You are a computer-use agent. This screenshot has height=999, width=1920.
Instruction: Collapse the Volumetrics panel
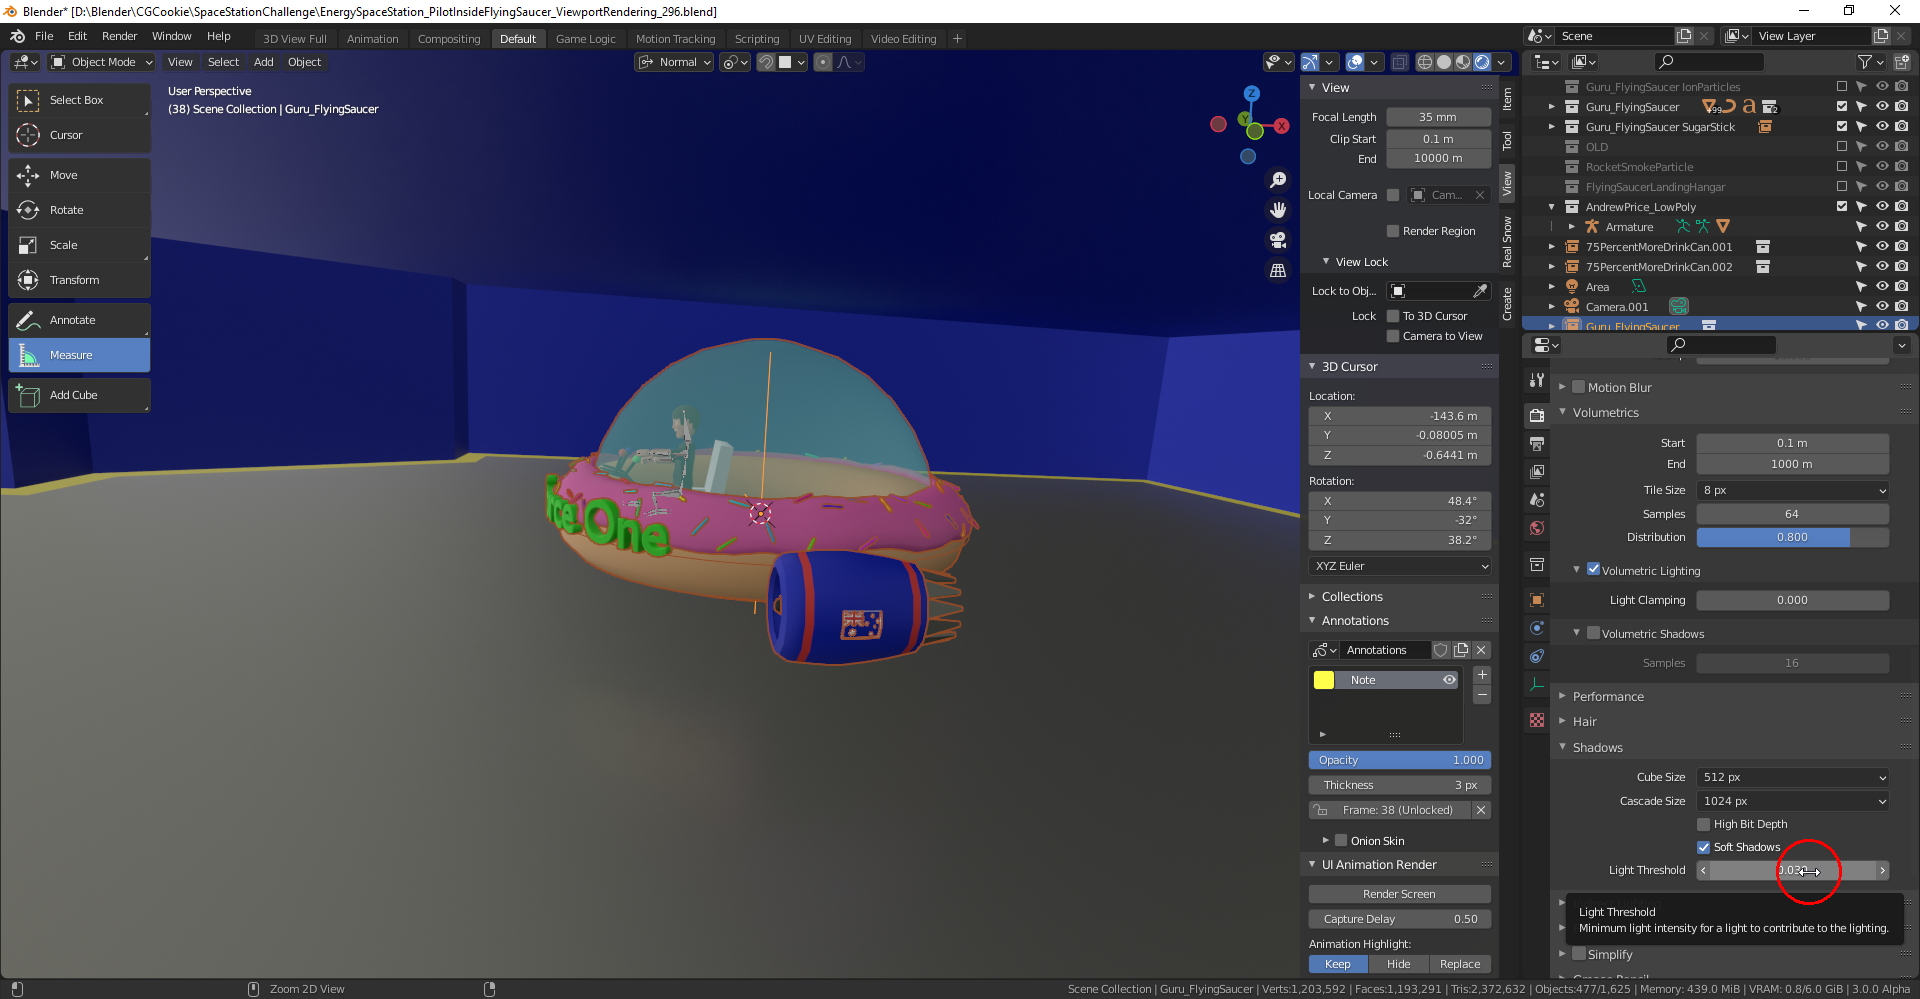(x=1605, y=413)
